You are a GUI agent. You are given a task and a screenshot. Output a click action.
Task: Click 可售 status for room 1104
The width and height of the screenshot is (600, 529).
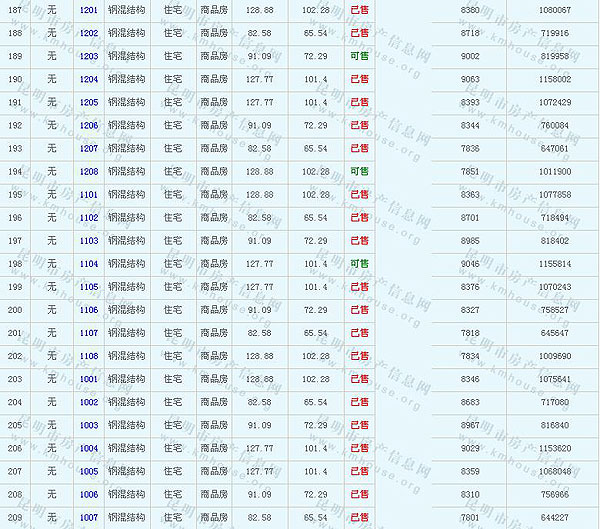(359, 264)
